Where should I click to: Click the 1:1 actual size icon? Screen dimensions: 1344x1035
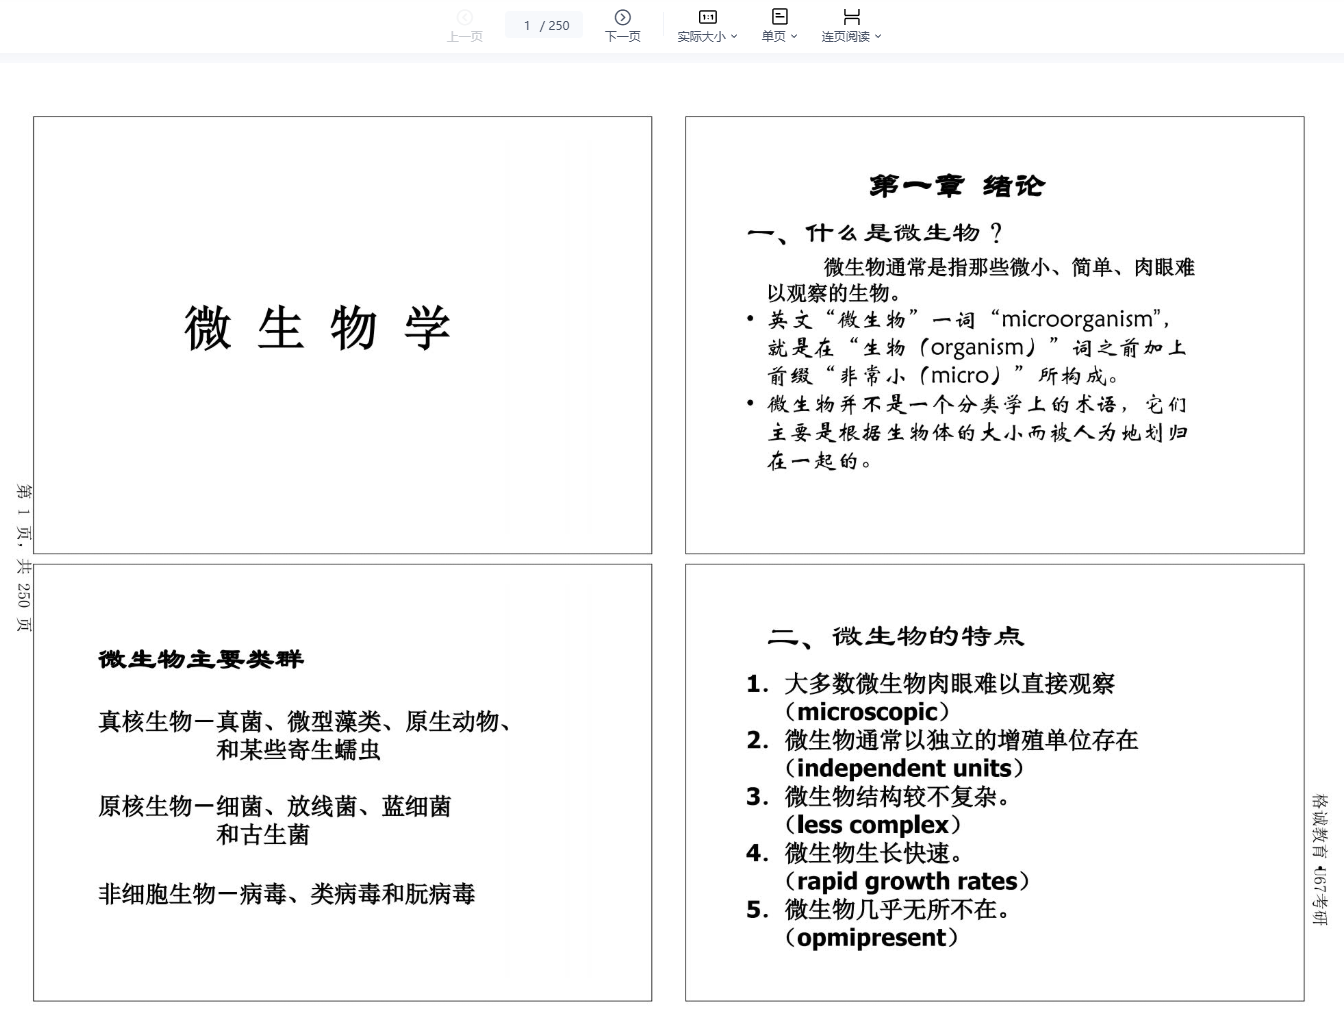click(x=707, y=17)
